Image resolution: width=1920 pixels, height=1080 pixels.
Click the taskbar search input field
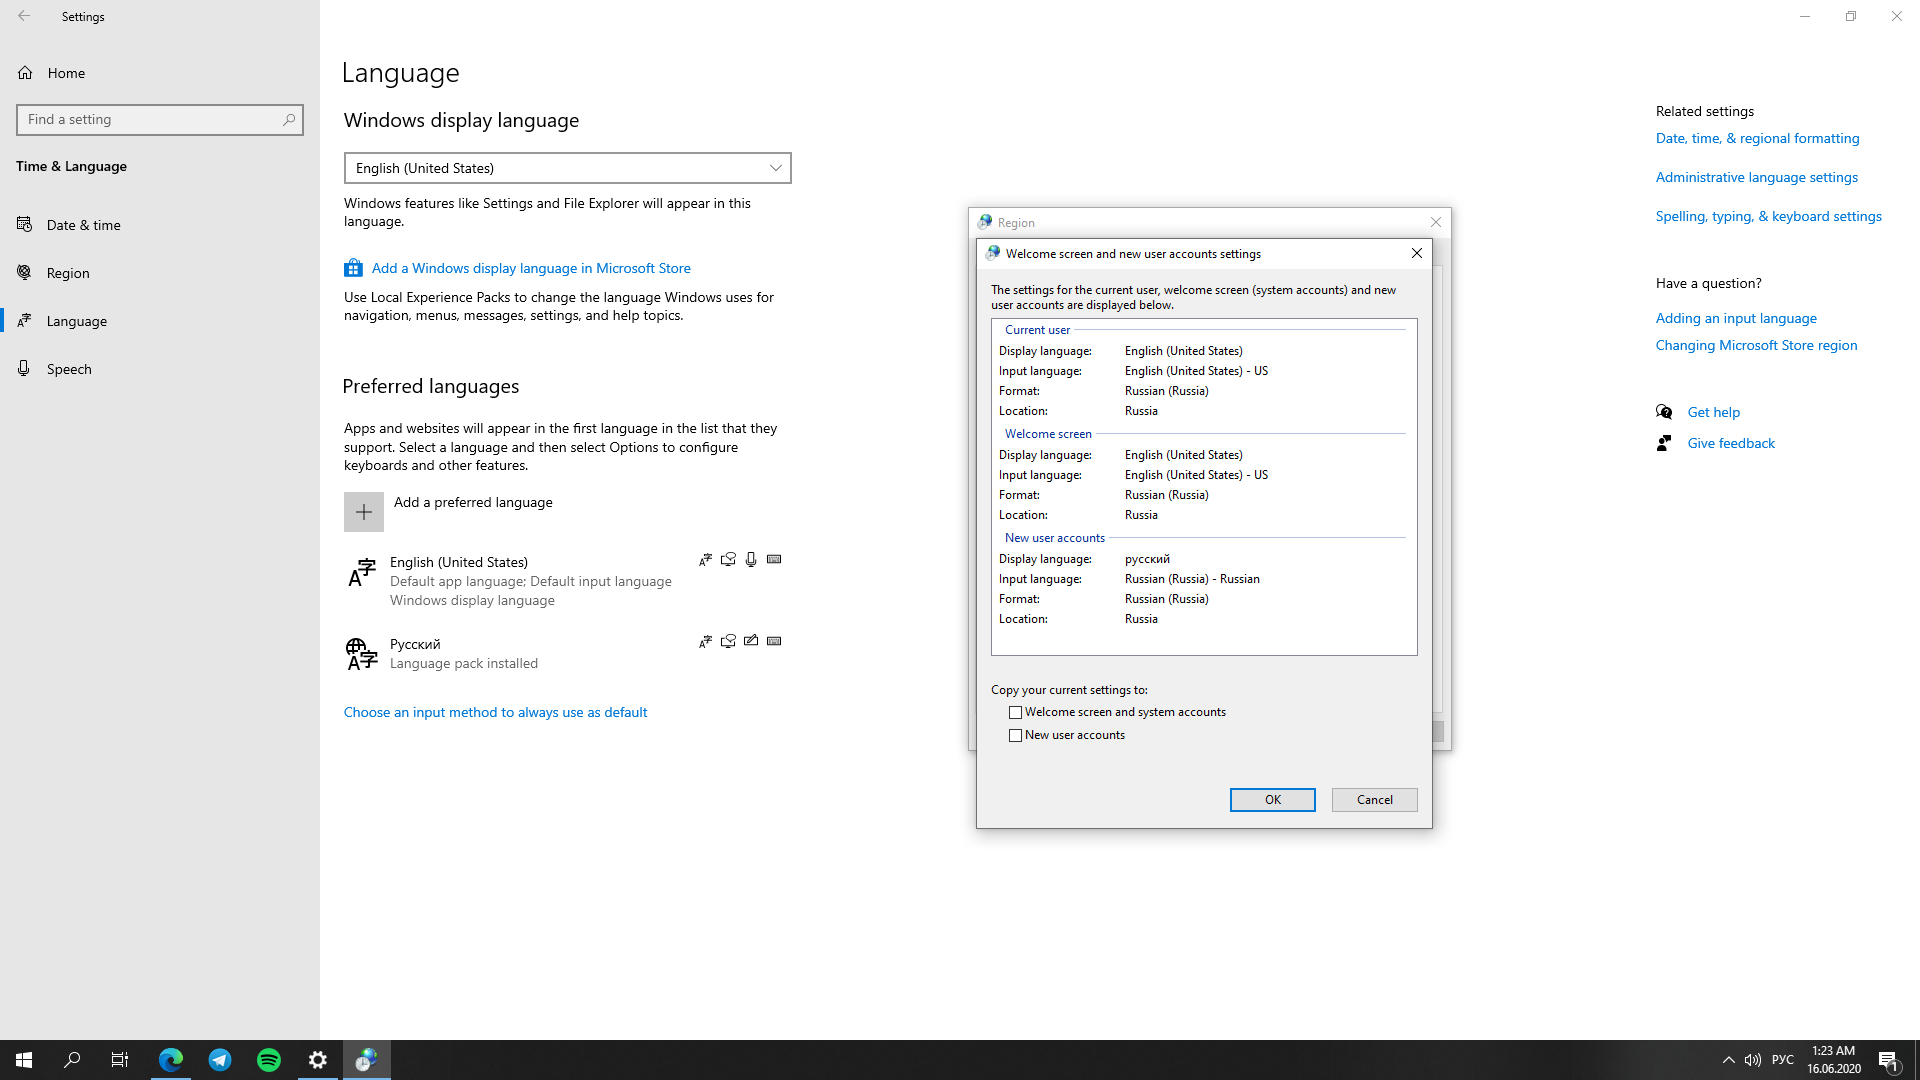point(73,1059)
